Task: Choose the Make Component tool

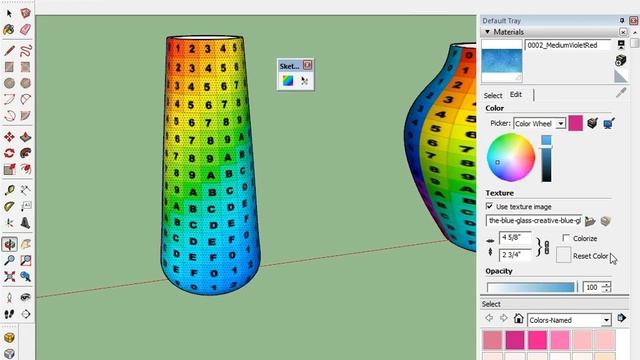Action: 25,13
